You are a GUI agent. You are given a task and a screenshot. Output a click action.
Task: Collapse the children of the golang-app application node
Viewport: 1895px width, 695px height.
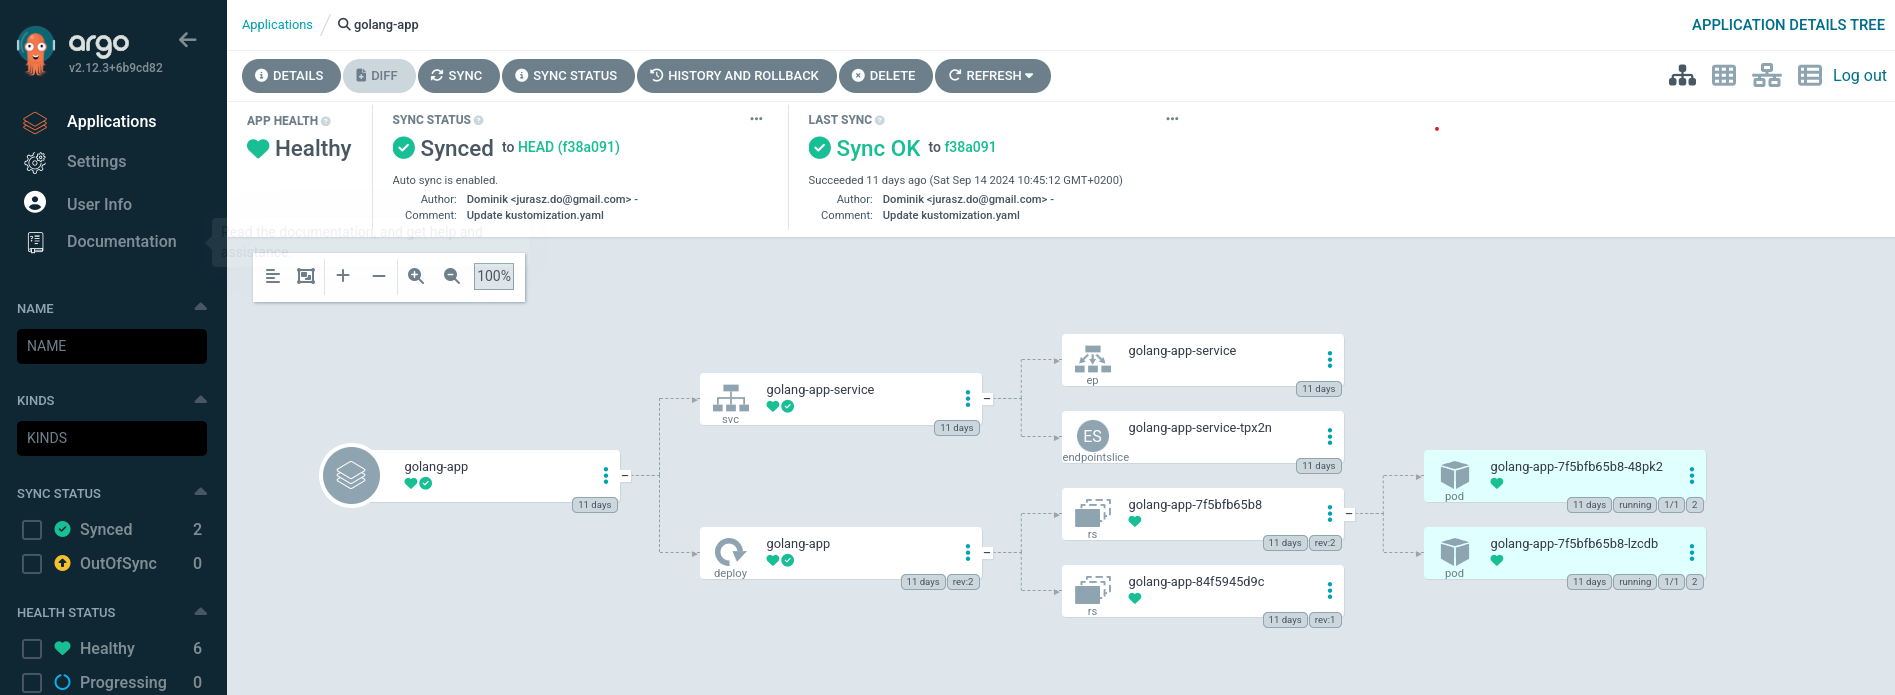coord(625,476)
